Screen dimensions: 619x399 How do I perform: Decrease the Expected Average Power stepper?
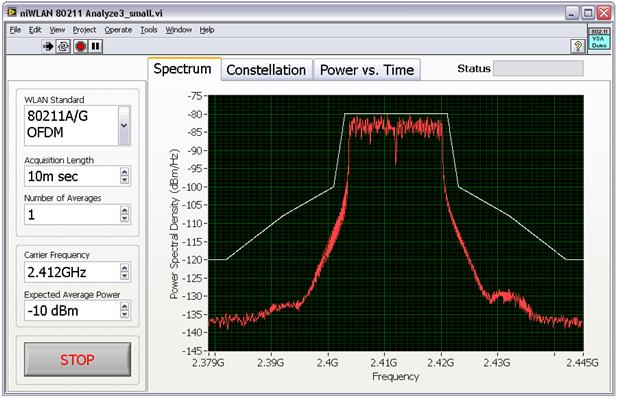pos(124,315)
